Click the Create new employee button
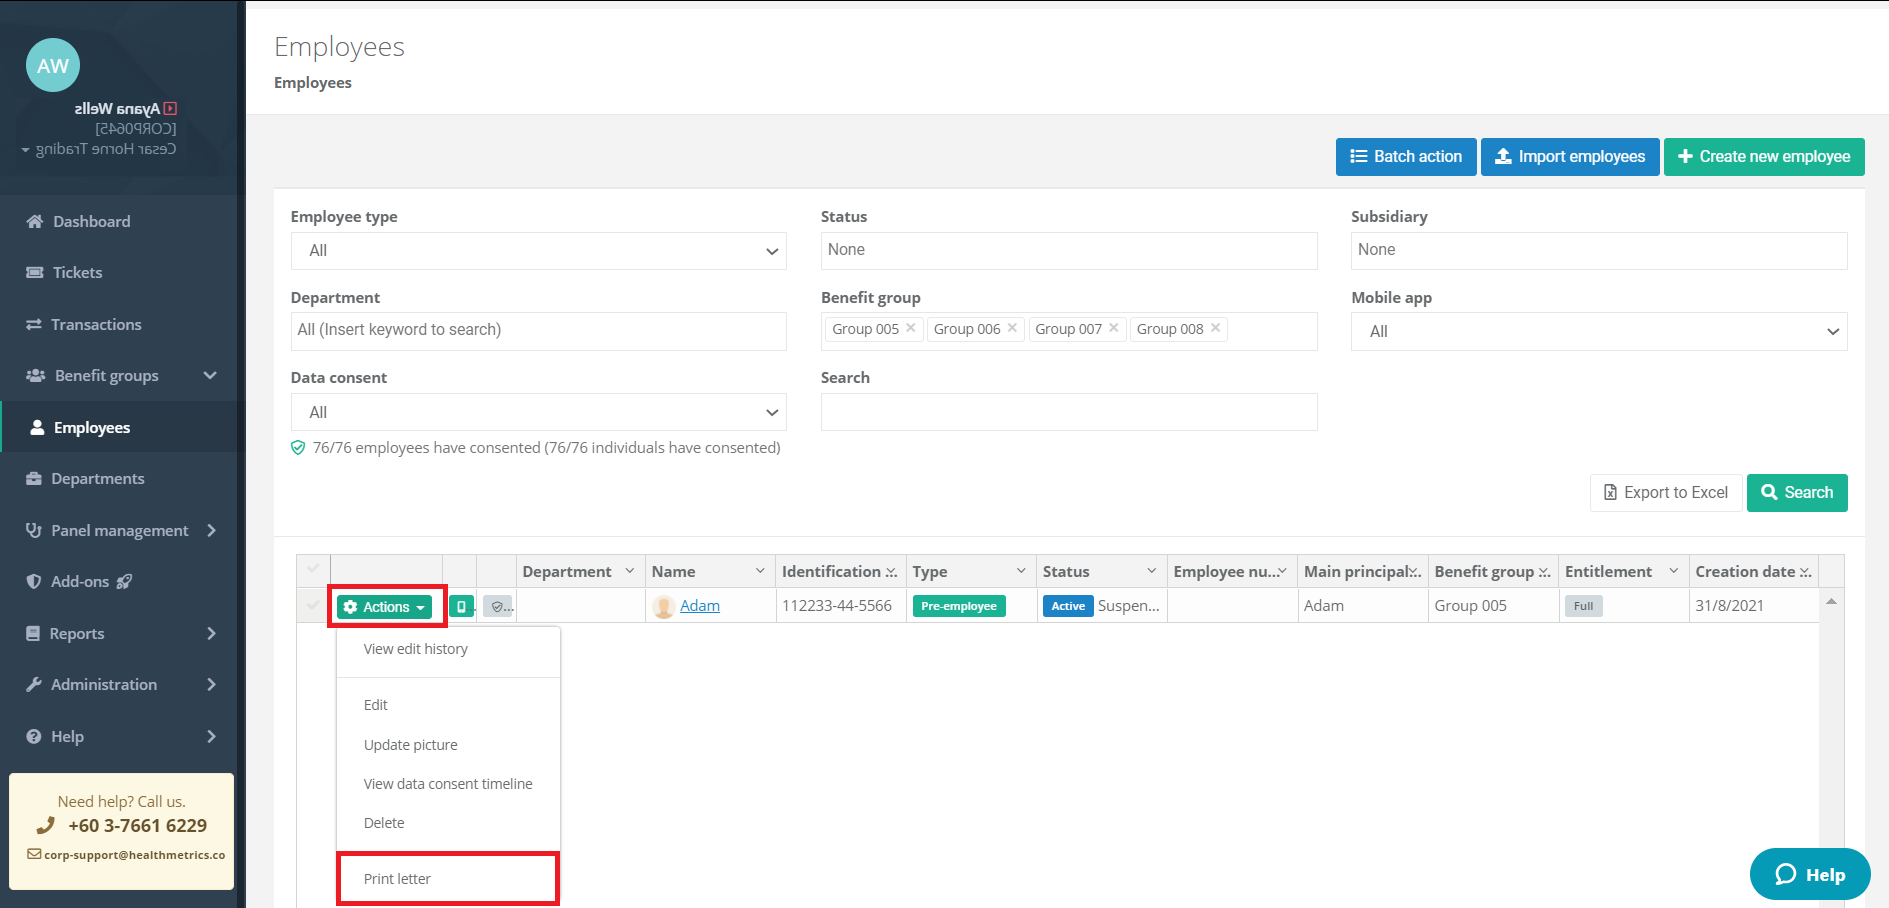This screenshot has height=908, width=1889. pyautogui.click(x=1763, y=157)
